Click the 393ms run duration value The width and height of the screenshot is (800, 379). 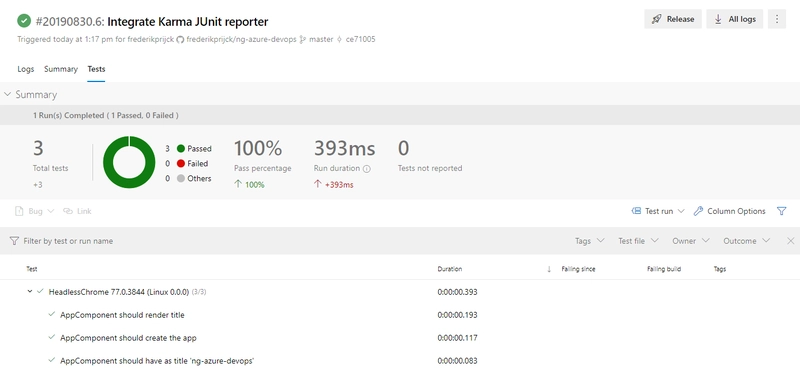(344, 148)
